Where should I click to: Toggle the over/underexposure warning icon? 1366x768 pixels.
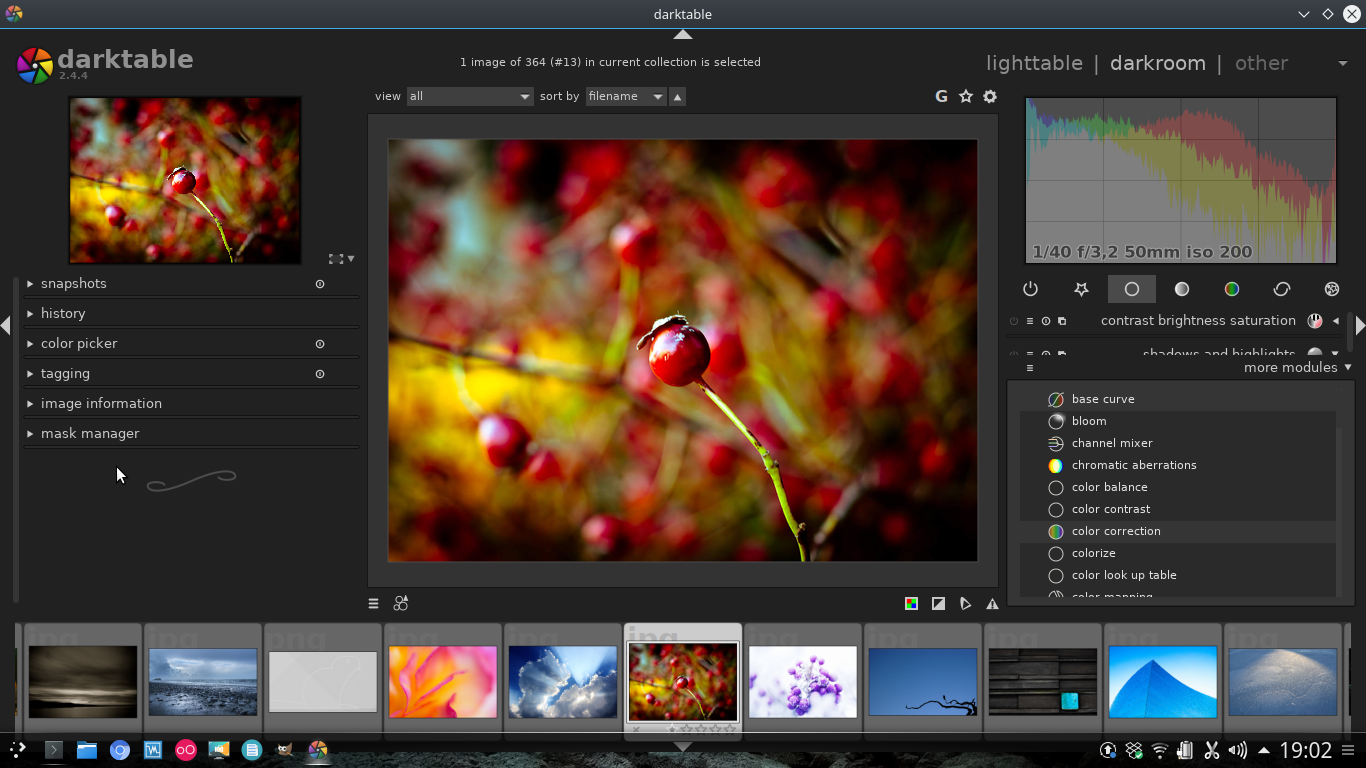coord(937,603)
